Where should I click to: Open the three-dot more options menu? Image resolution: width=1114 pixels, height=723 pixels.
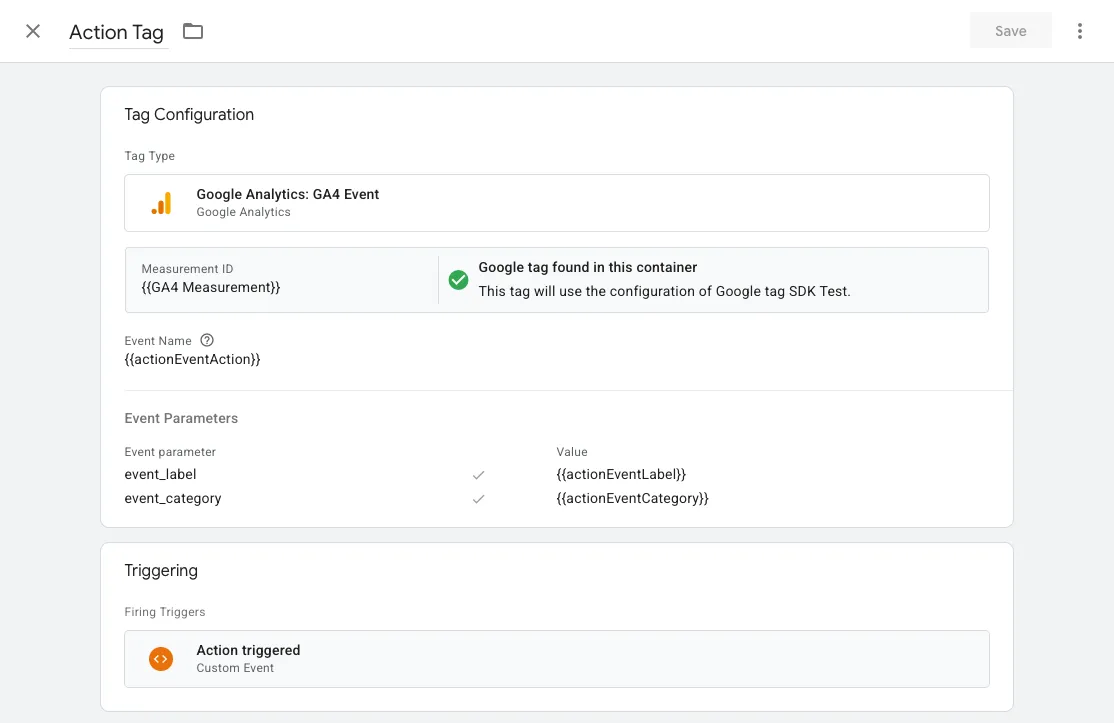click(x=1079, y=31)
